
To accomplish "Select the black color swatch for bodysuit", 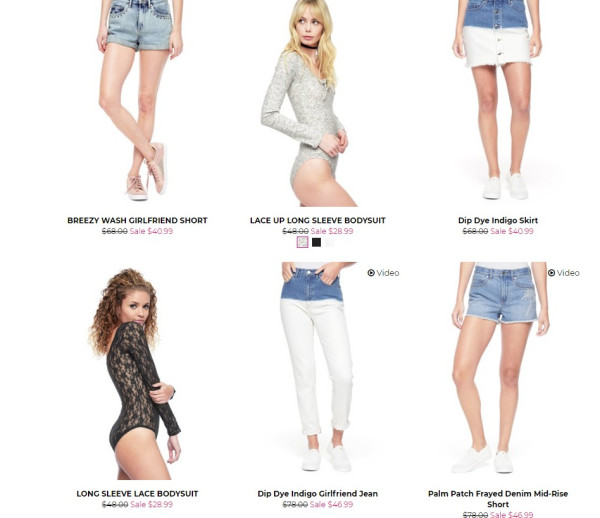I will pos(316,242).
